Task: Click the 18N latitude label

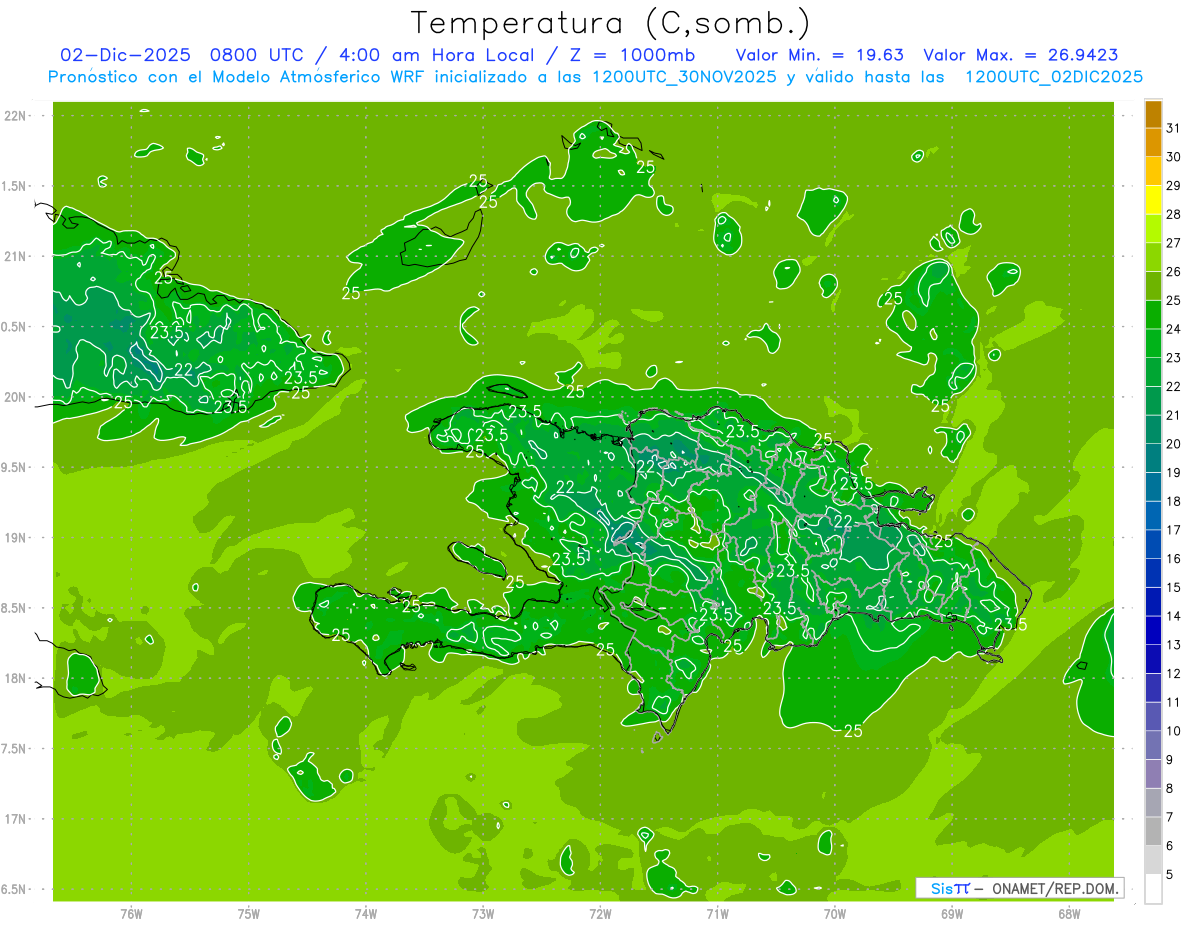Action: coord(15,679)
